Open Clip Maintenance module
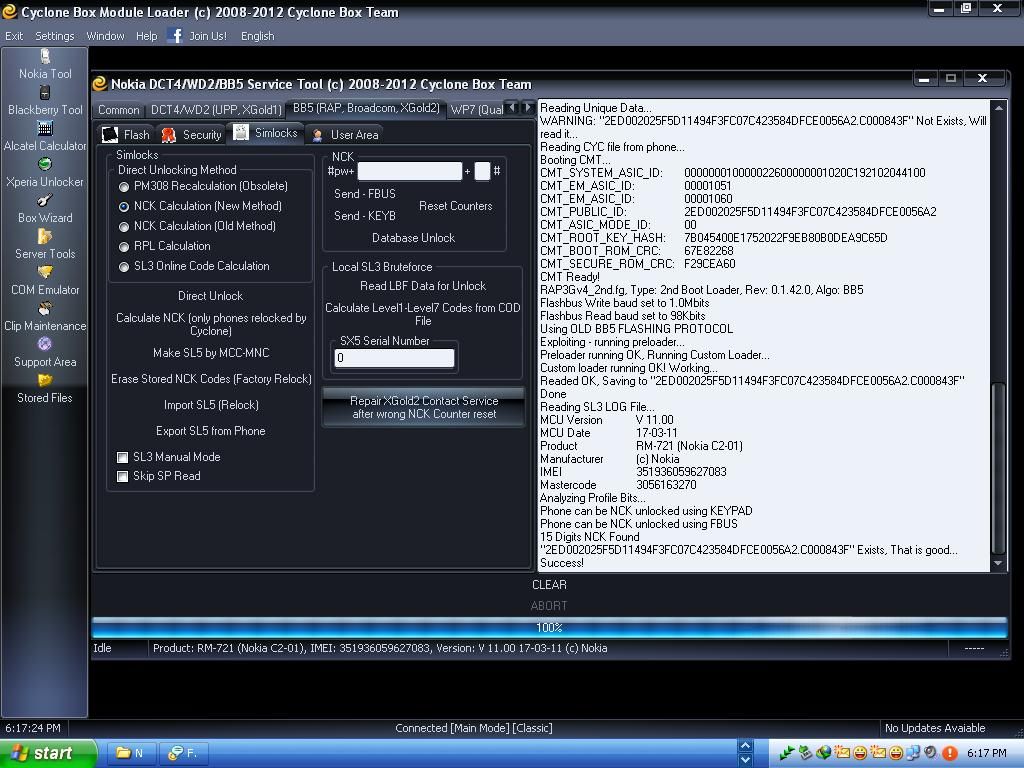1024x768 pixels. click(x=45, y=317)
